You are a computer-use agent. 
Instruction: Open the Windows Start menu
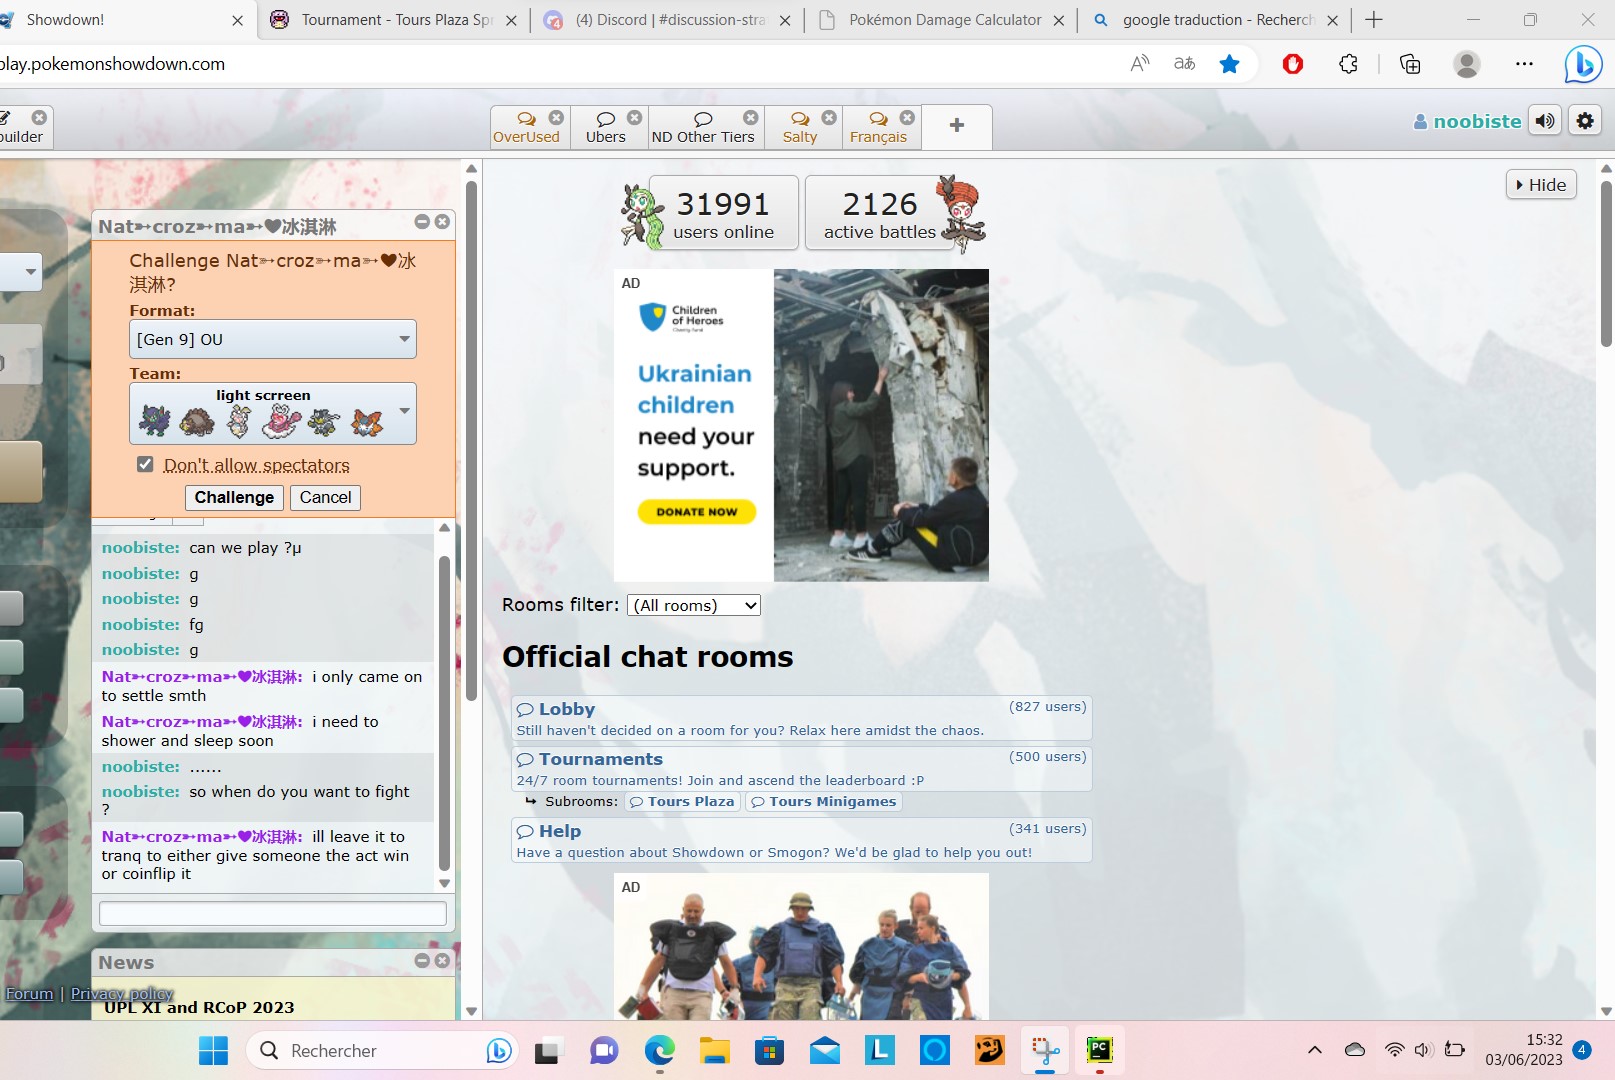[213, 1050]
